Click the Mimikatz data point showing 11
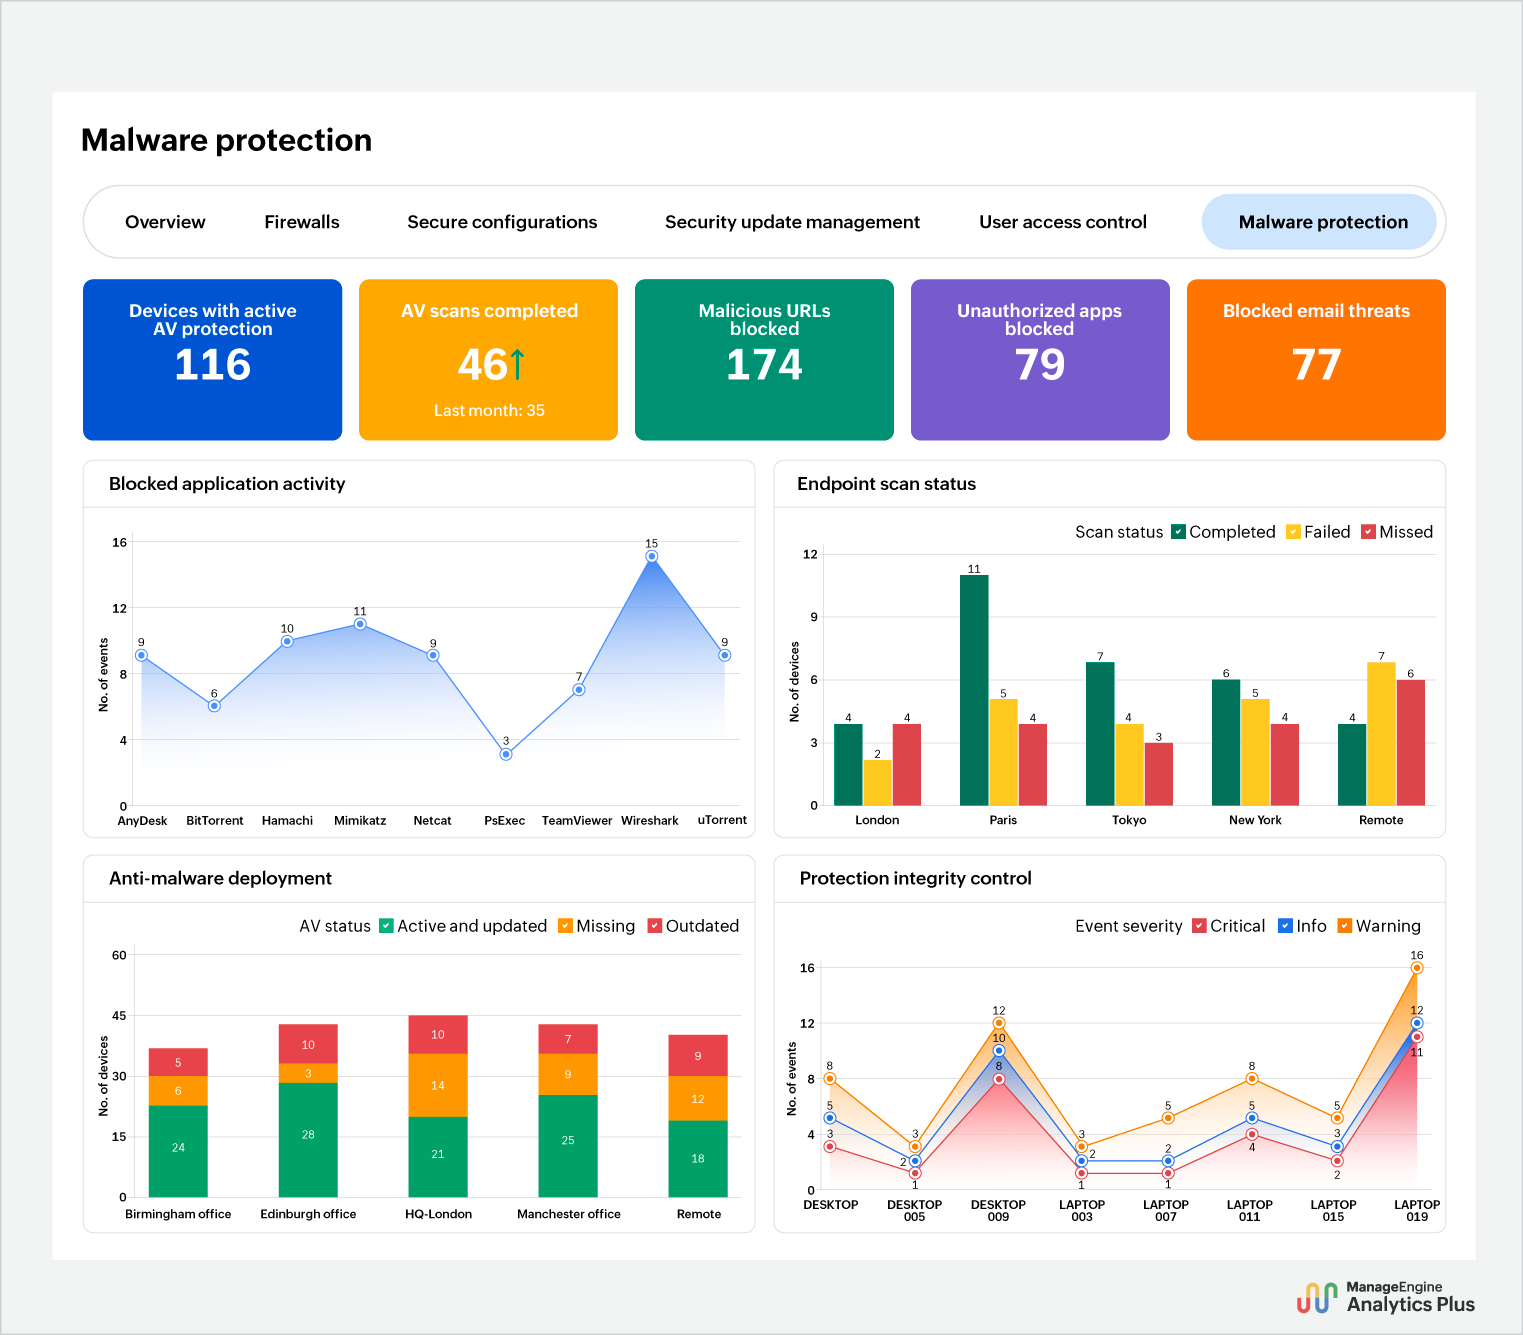This screenshot has width=1523, height=1335. pyautogui.click(x=360, y=624)
